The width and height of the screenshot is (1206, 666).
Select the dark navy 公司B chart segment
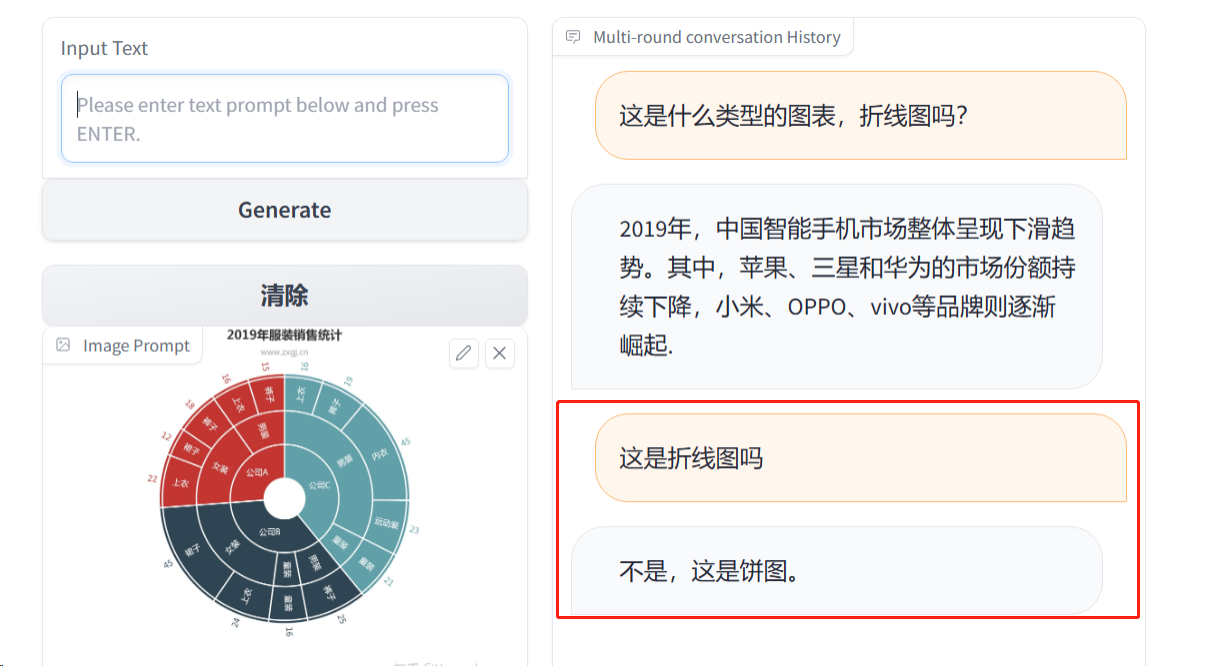coord(268,532)
